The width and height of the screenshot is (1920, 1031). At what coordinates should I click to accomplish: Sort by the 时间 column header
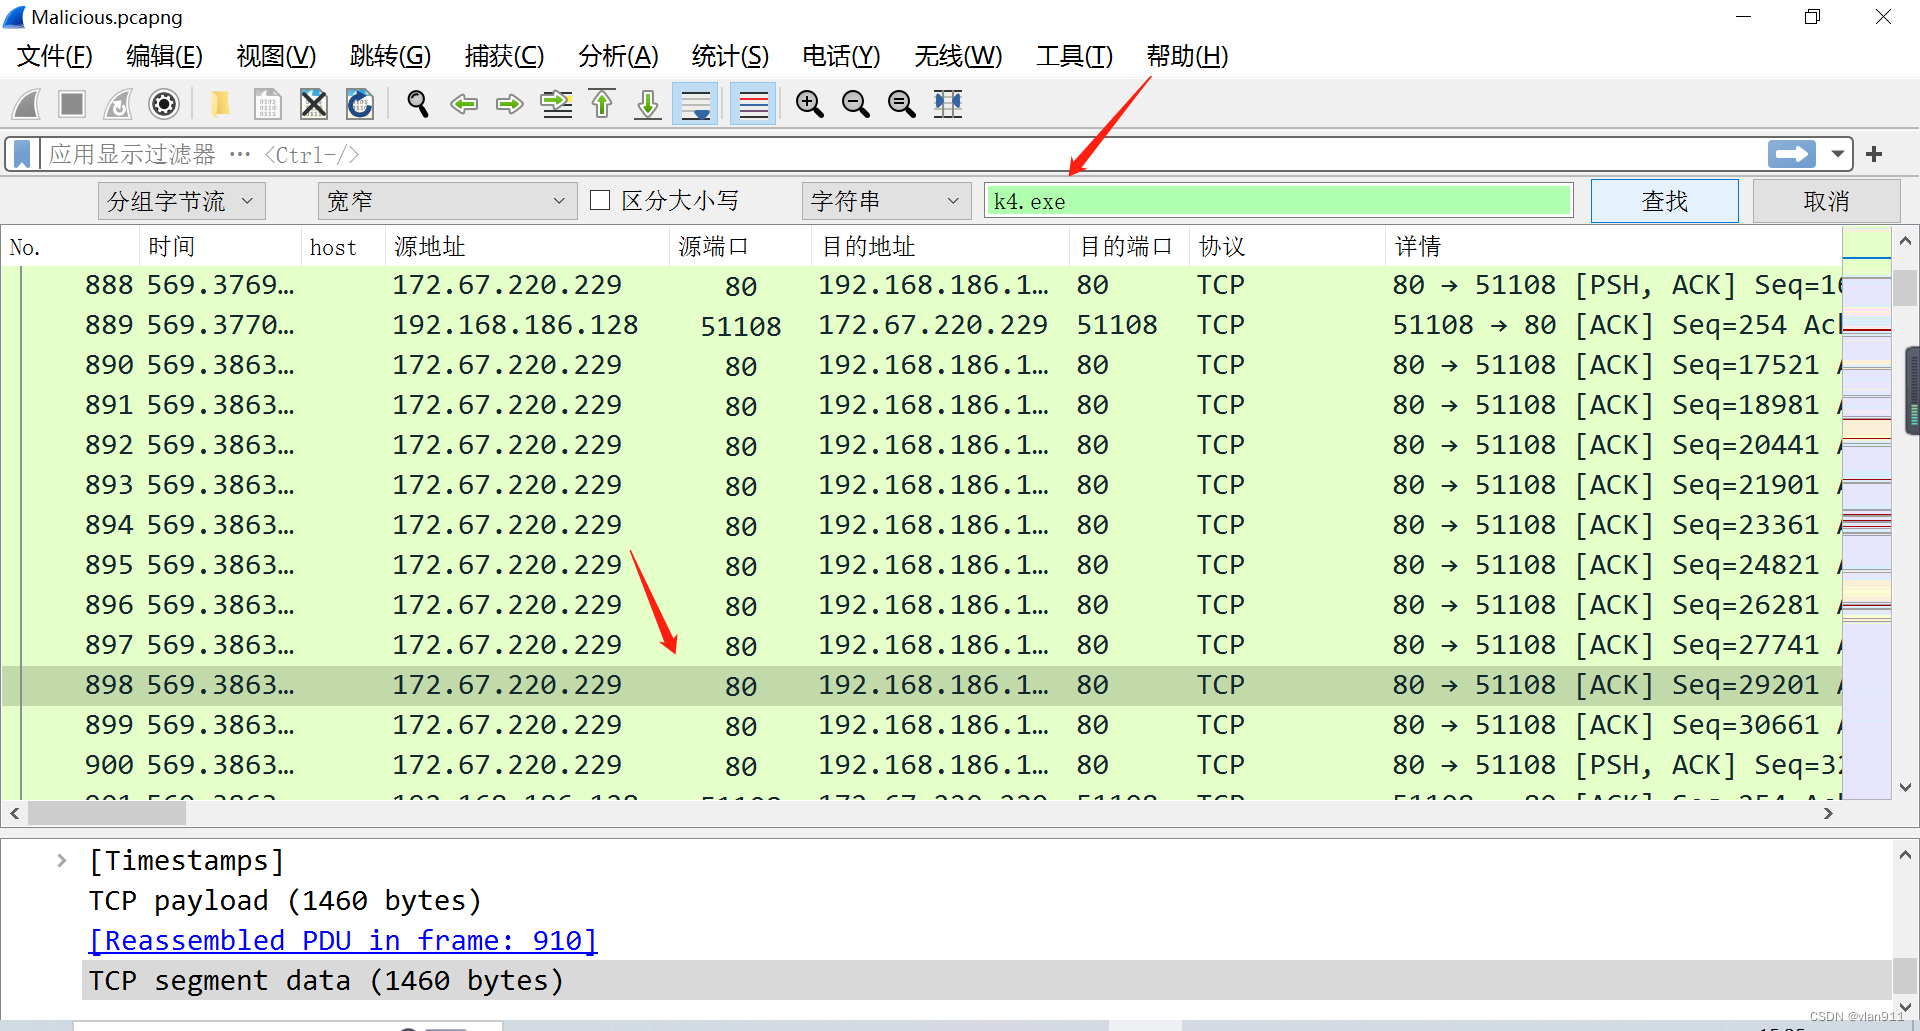click(220, 247)
